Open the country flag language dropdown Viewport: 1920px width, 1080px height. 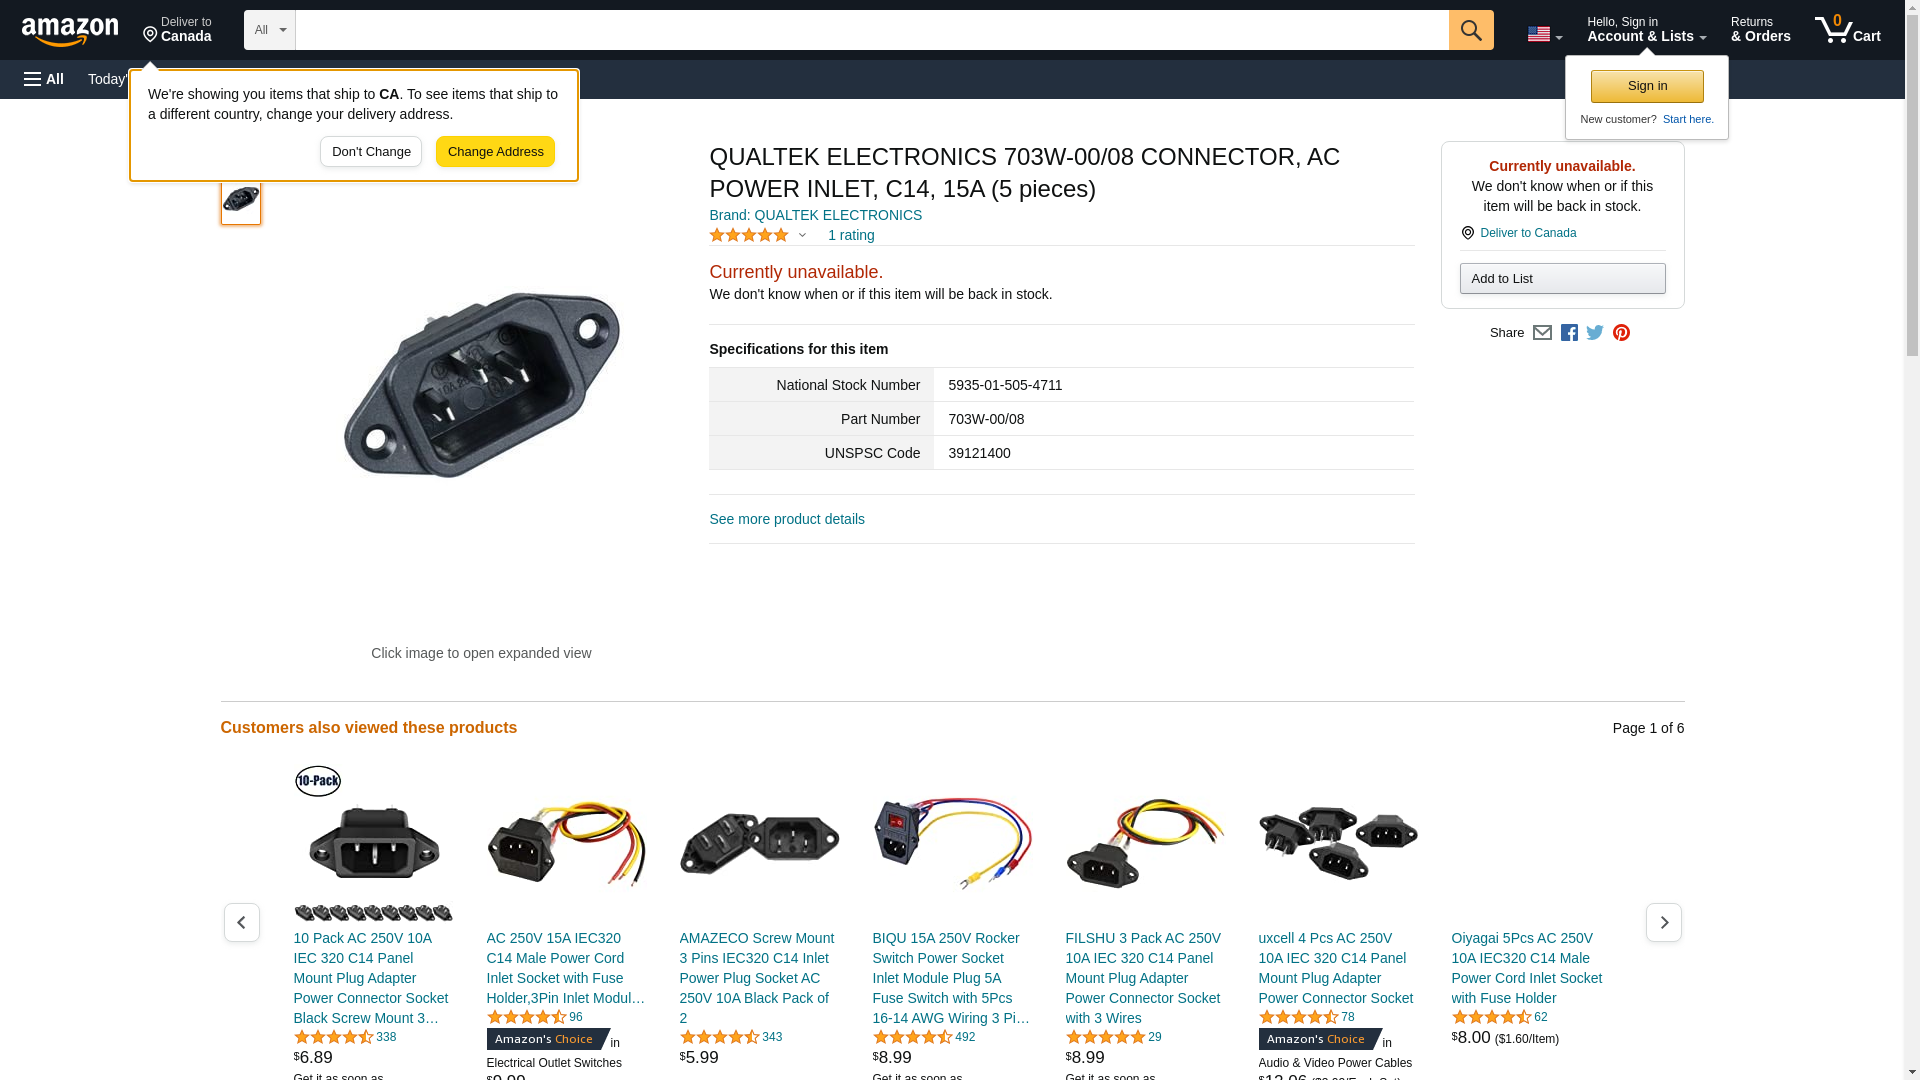tap(1544, 34)
